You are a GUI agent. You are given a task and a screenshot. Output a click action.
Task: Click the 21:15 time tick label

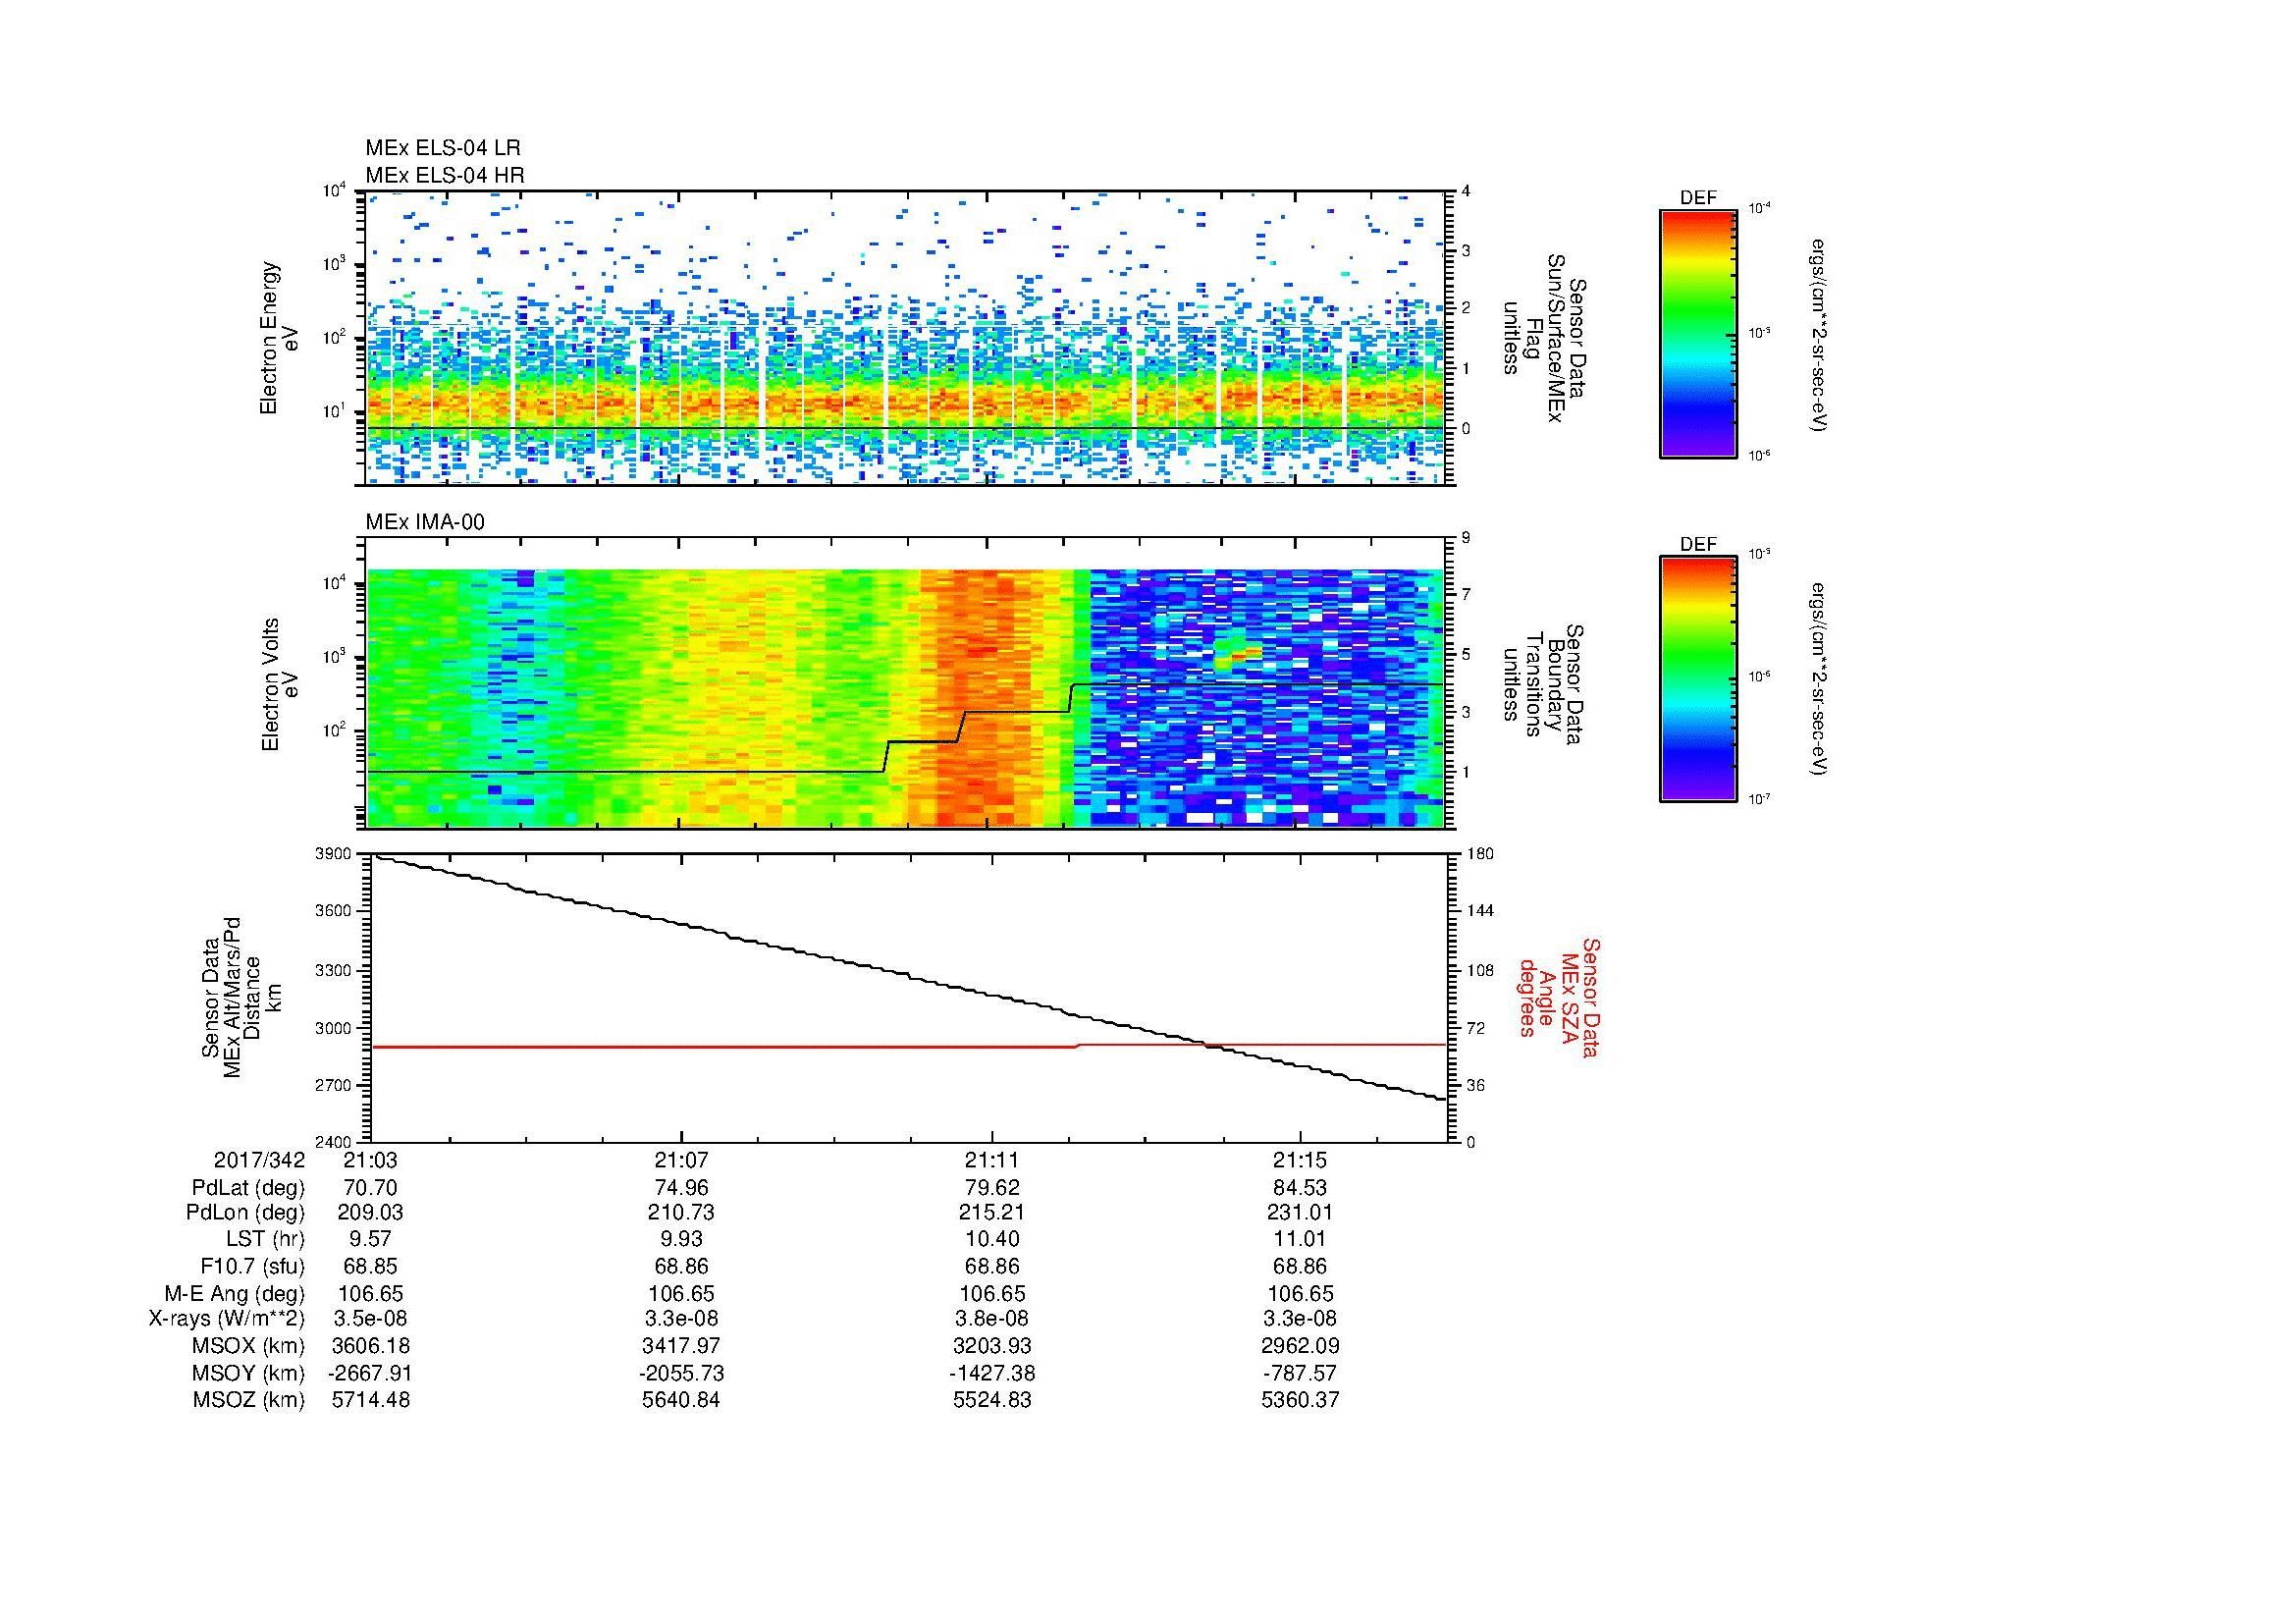(1300, 1160)
